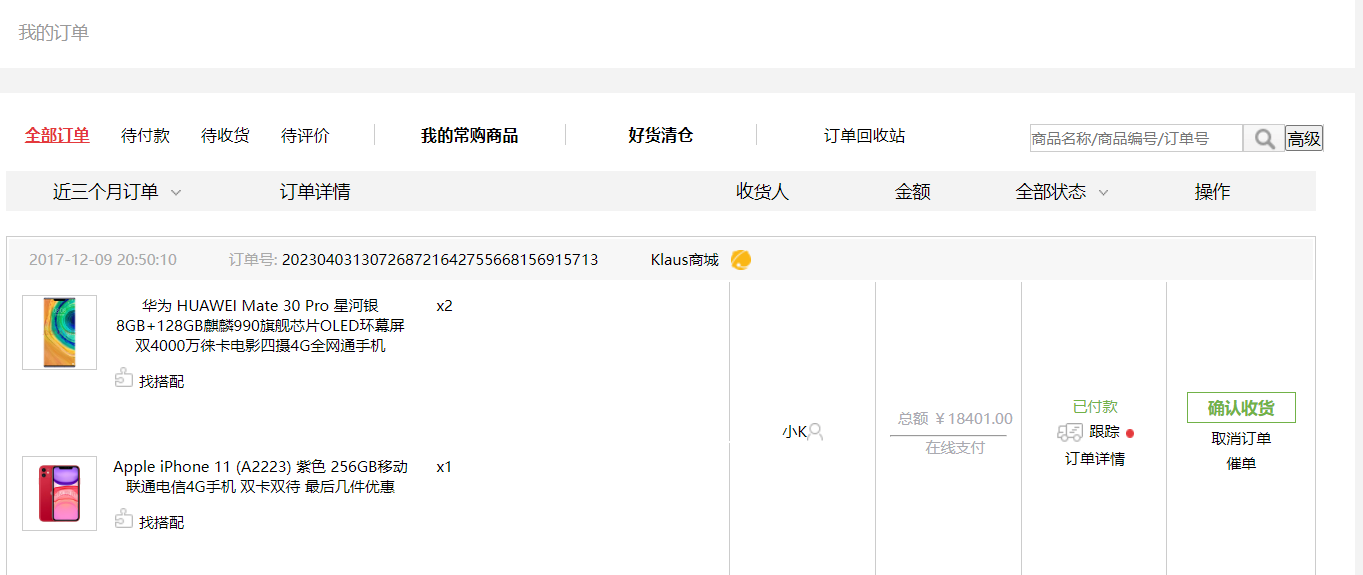Select the 全部订单 tab
The height and width of the screenshot is (575, 1363).
(57, 135)
